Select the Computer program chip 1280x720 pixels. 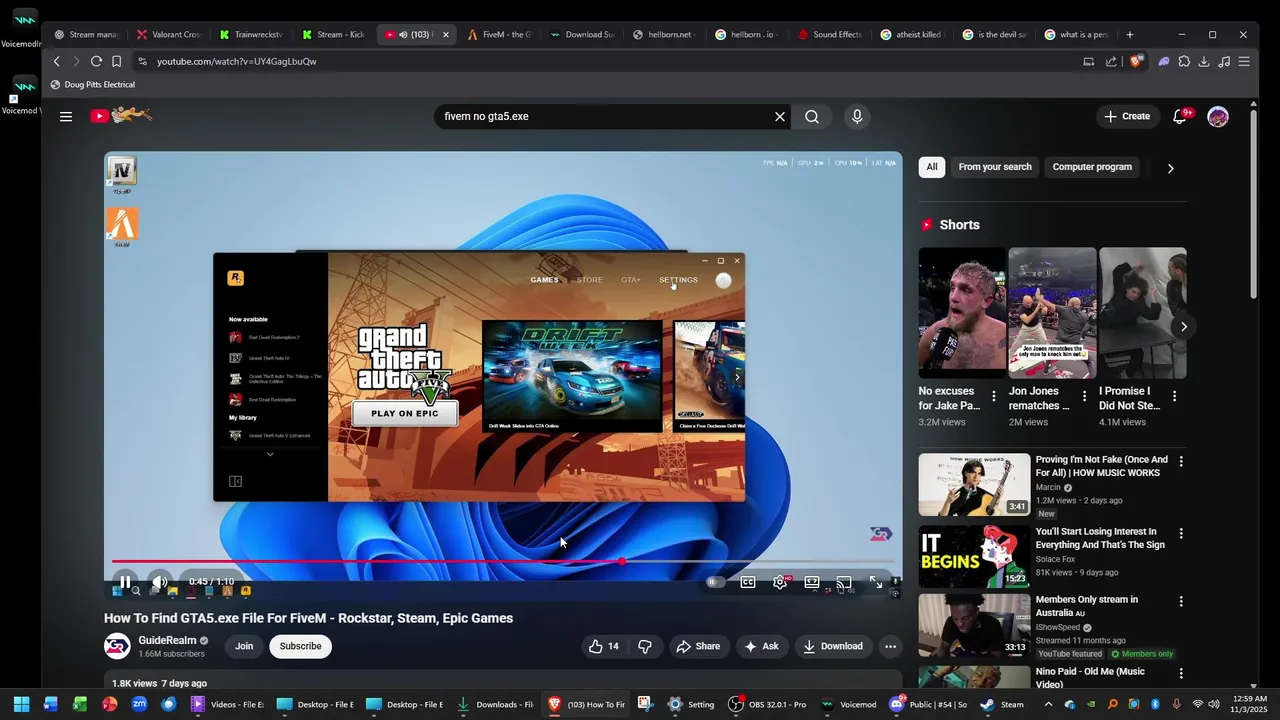(x=1092, y=167)
